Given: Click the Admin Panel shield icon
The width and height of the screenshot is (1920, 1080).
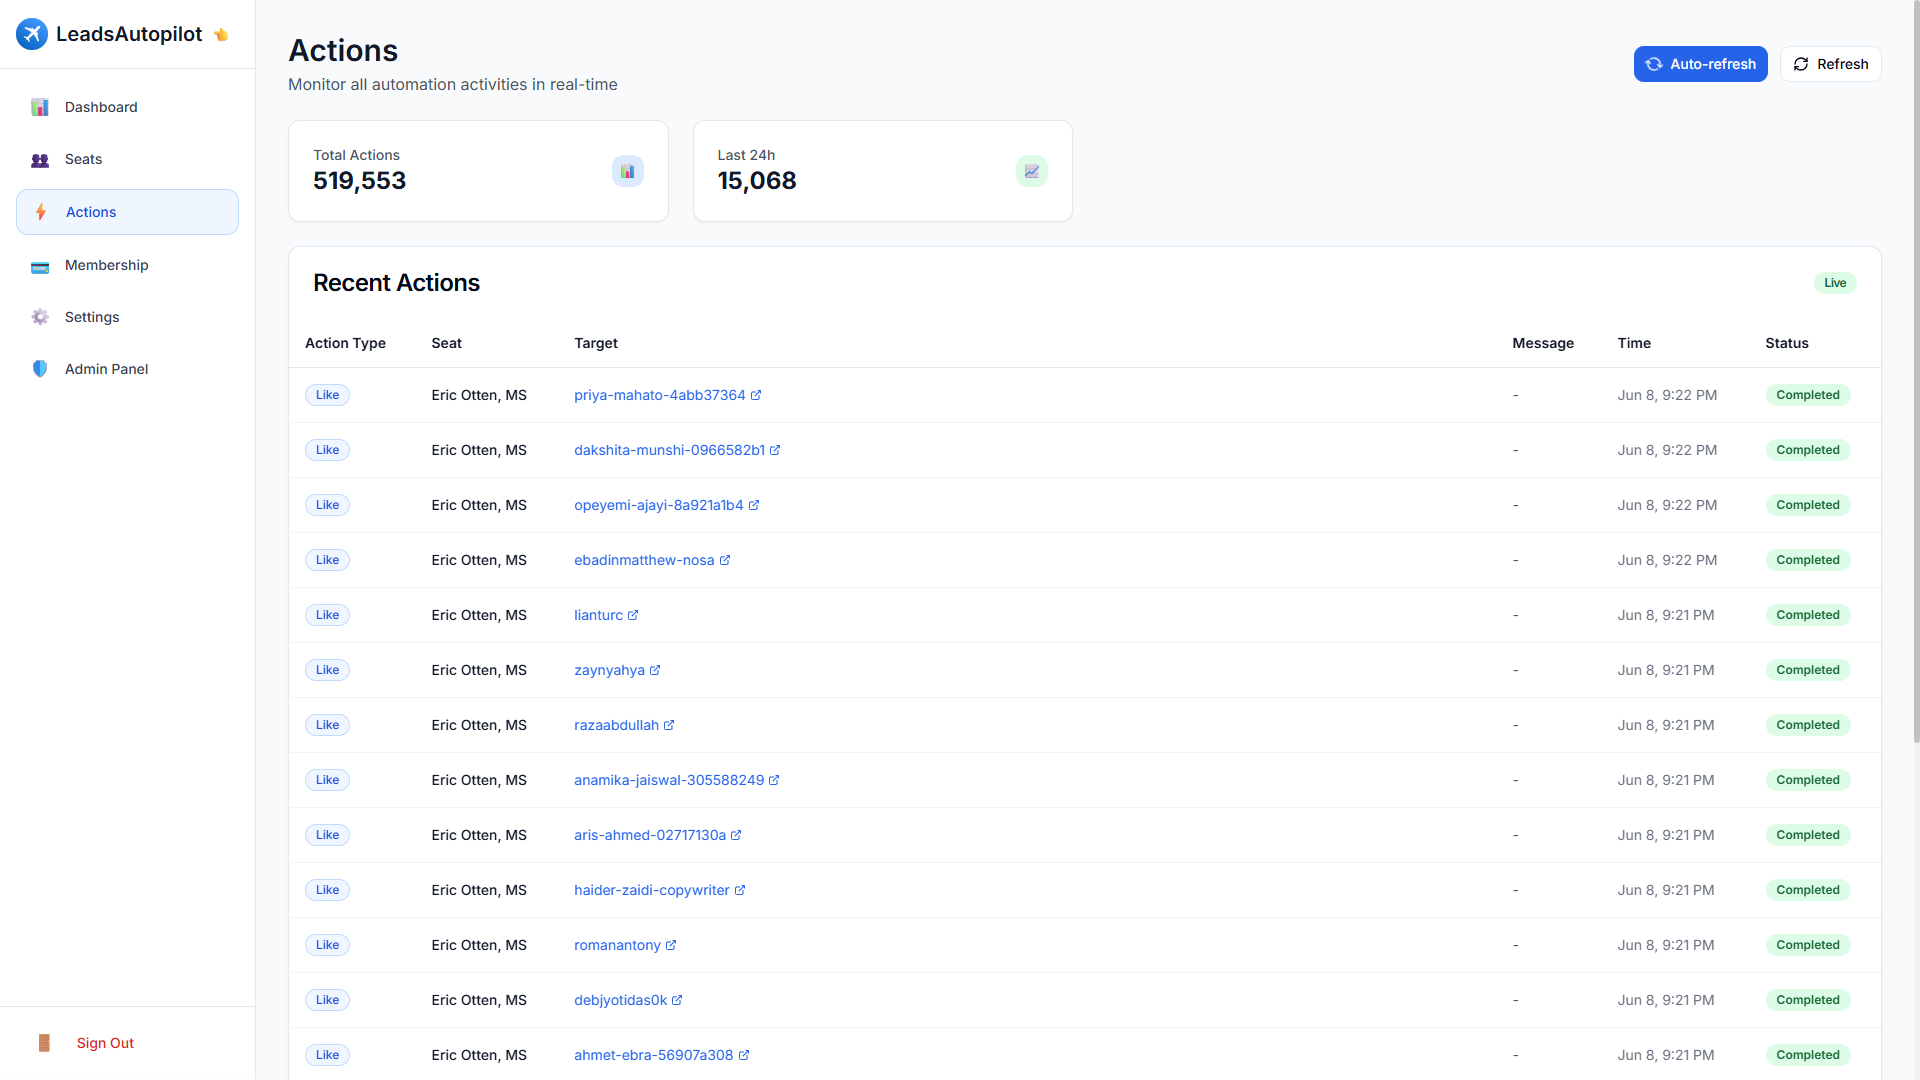Looking at the screenshot, I should click(x=40, y=369).
